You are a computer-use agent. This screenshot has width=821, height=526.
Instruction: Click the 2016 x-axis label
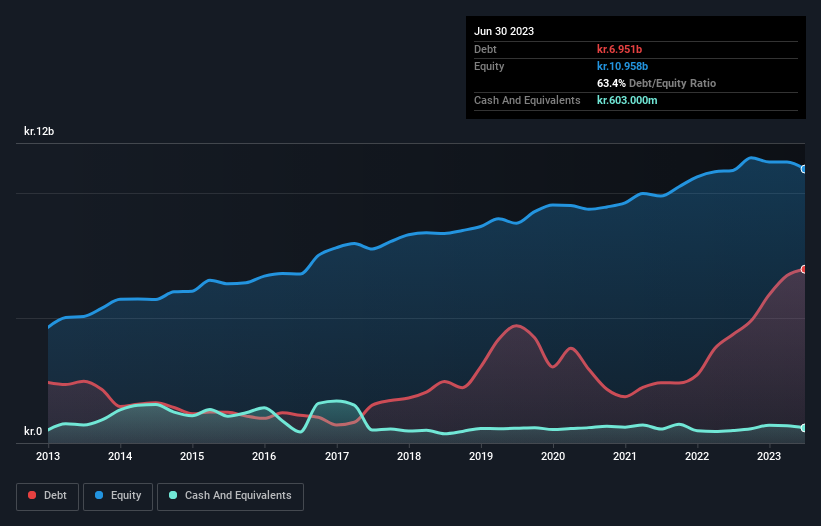[x=264, y=456]
